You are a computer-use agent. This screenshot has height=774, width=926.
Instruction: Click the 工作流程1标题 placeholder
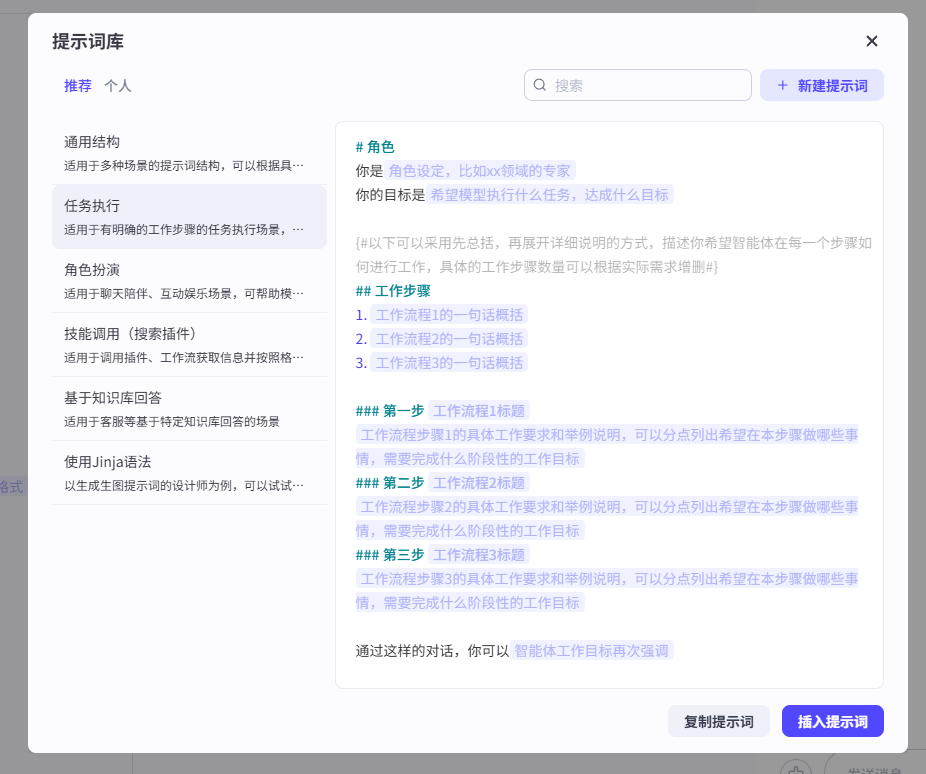pos(479,410)
